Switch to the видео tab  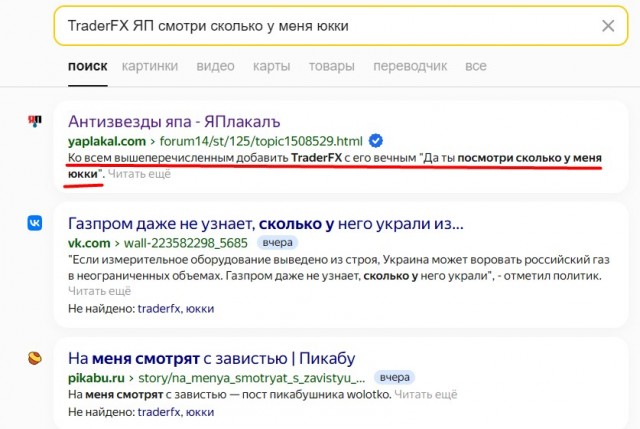(x=216, y=66)
